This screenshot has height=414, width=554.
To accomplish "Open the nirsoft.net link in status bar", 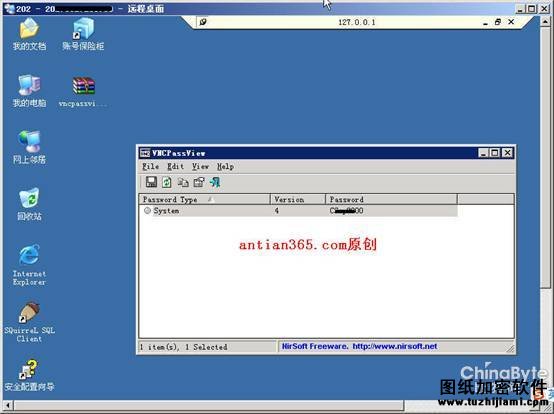I will click(x=395, y=347).
